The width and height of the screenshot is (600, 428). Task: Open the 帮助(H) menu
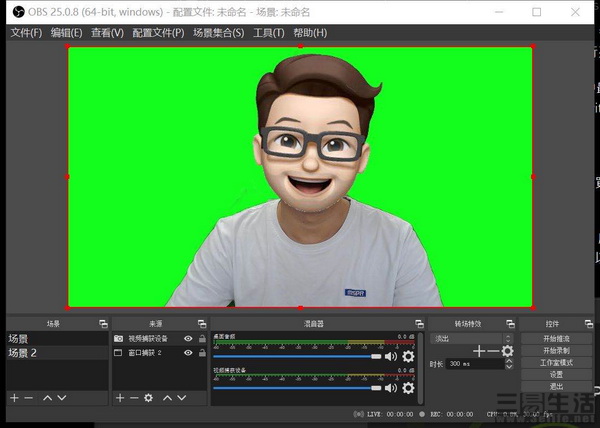pyautogui.click(x=310, y=33)
